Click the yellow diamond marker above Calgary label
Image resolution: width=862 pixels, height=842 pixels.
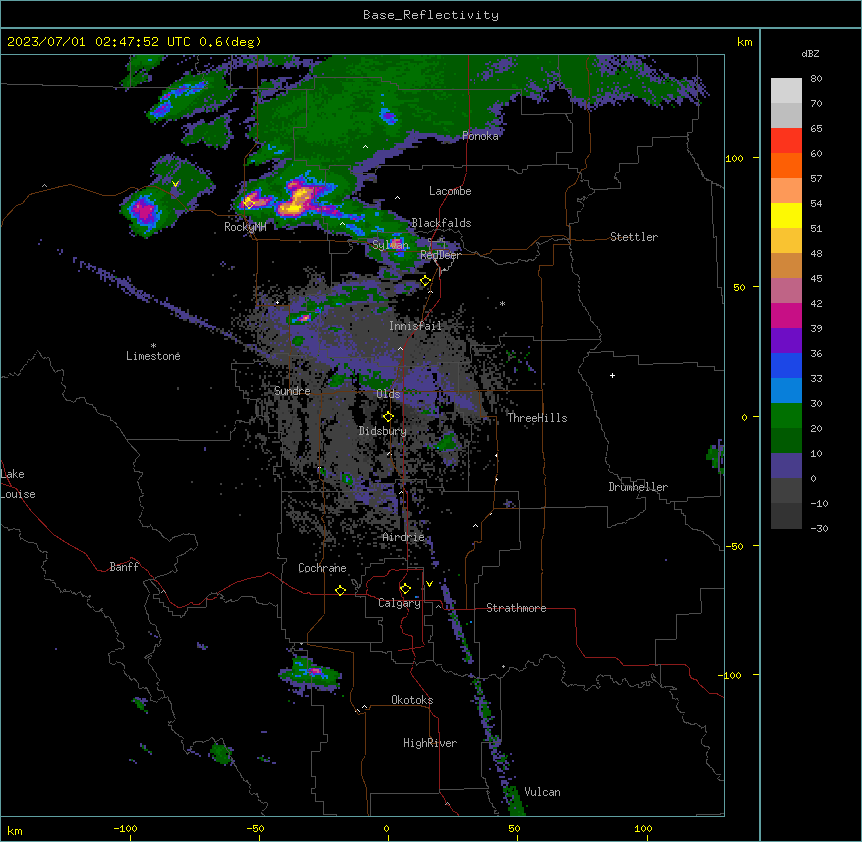(405, 589)
